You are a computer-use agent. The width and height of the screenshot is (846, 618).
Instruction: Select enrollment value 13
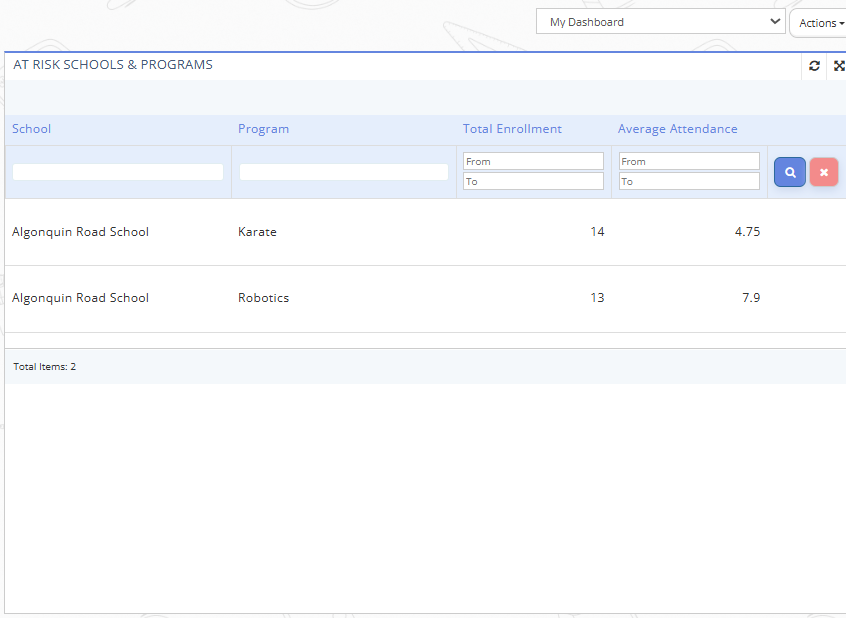click(597, 298)
